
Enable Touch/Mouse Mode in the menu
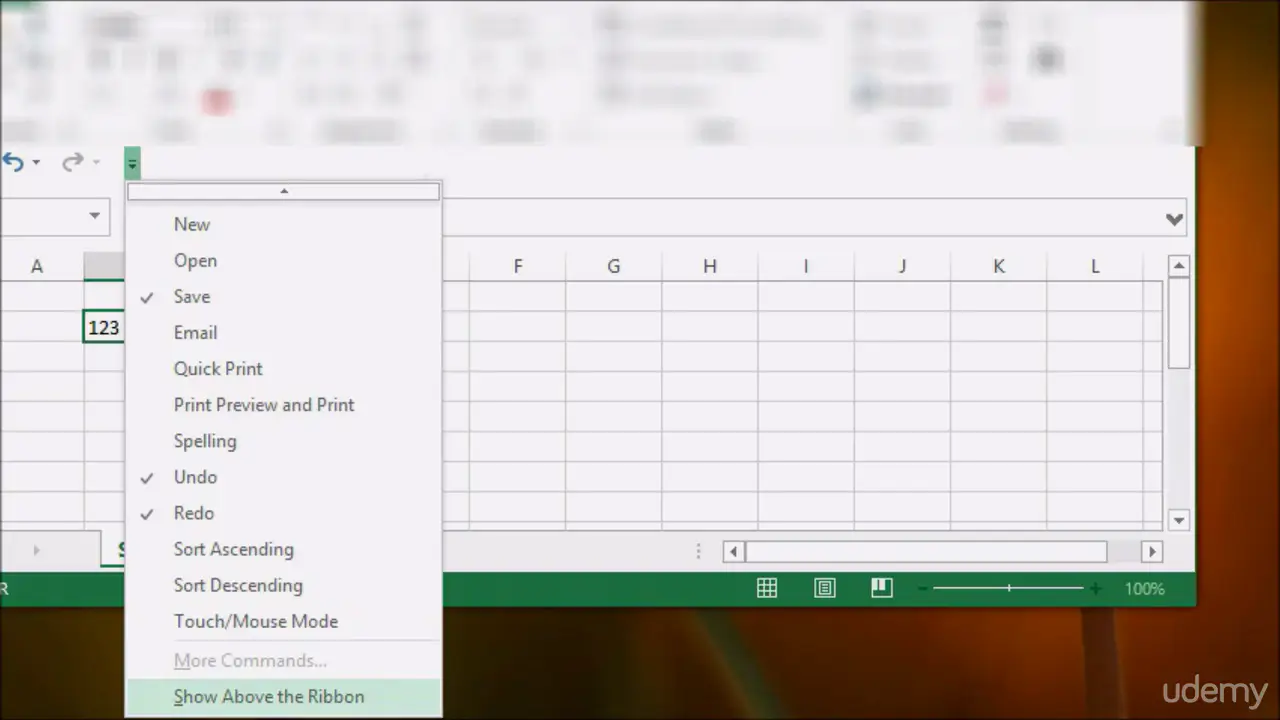(x=283, y=621)
